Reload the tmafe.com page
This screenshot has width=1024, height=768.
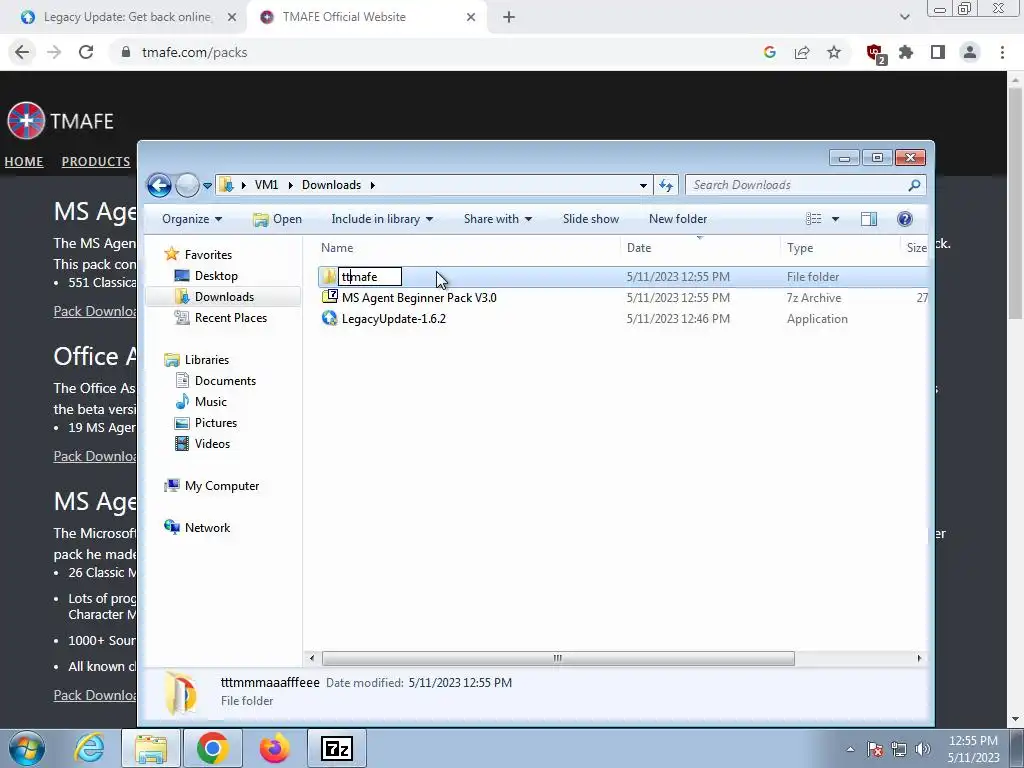click(x=86, y=52)
